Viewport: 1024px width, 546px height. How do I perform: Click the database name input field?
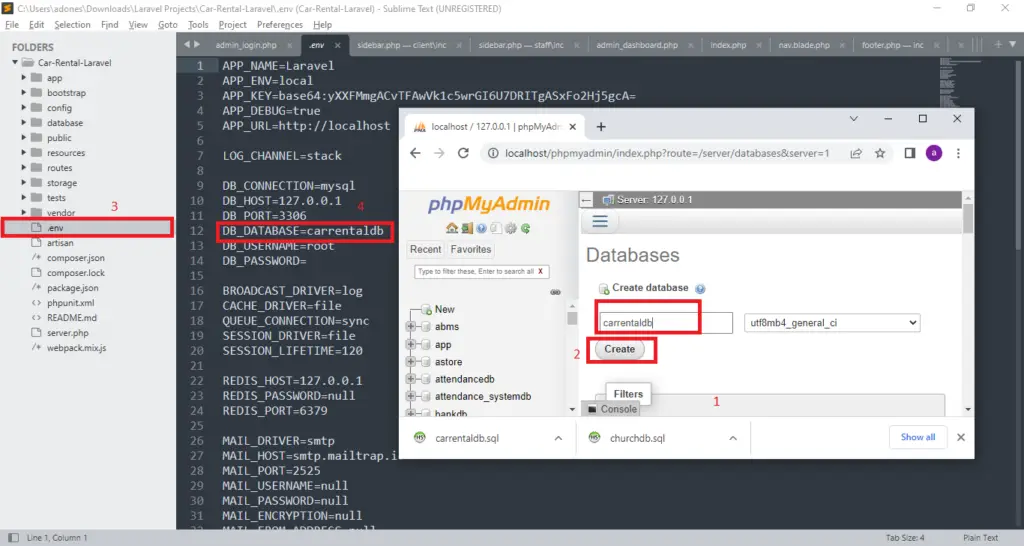click(665, 323)
